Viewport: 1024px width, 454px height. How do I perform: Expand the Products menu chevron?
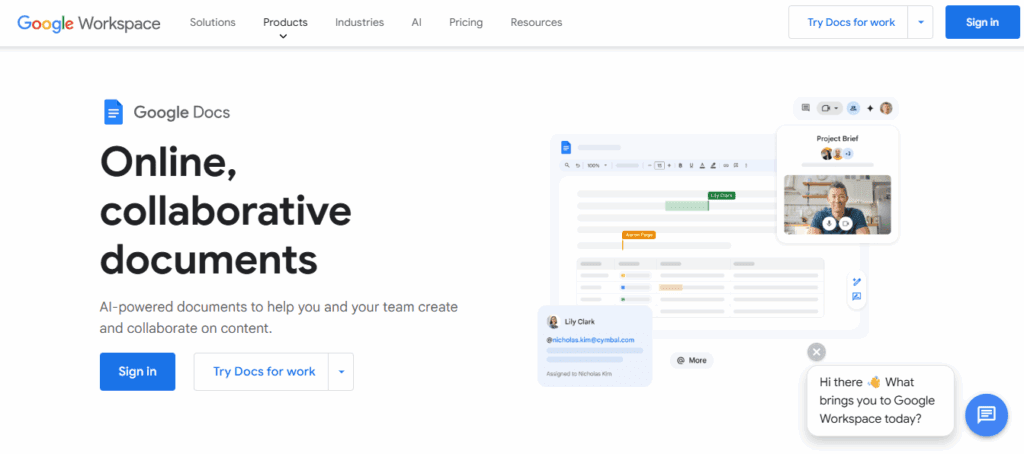pyautogui.click(x=283, y=37)
